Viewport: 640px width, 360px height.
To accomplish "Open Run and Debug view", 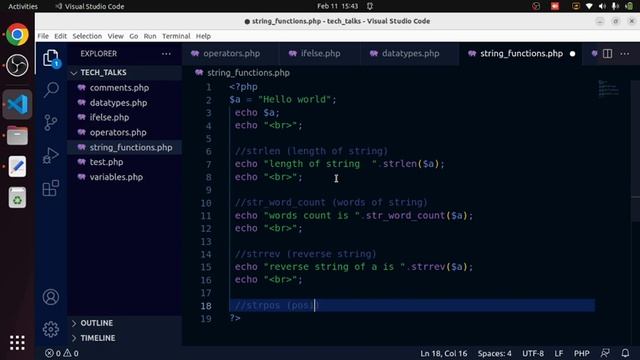I will (51, 156).
